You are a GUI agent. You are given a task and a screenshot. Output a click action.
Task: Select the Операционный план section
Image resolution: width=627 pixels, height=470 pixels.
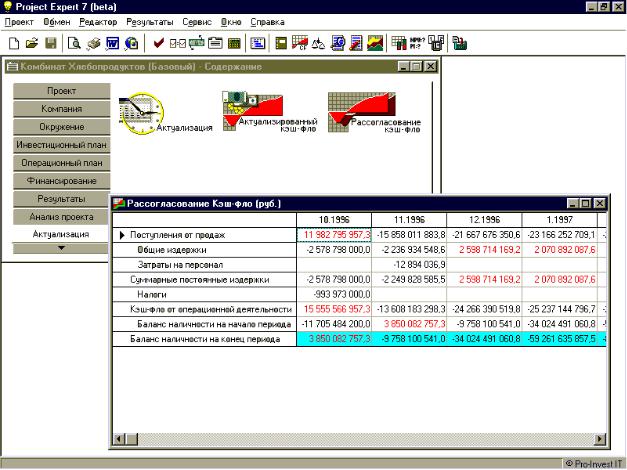click(x=62, y=163)
